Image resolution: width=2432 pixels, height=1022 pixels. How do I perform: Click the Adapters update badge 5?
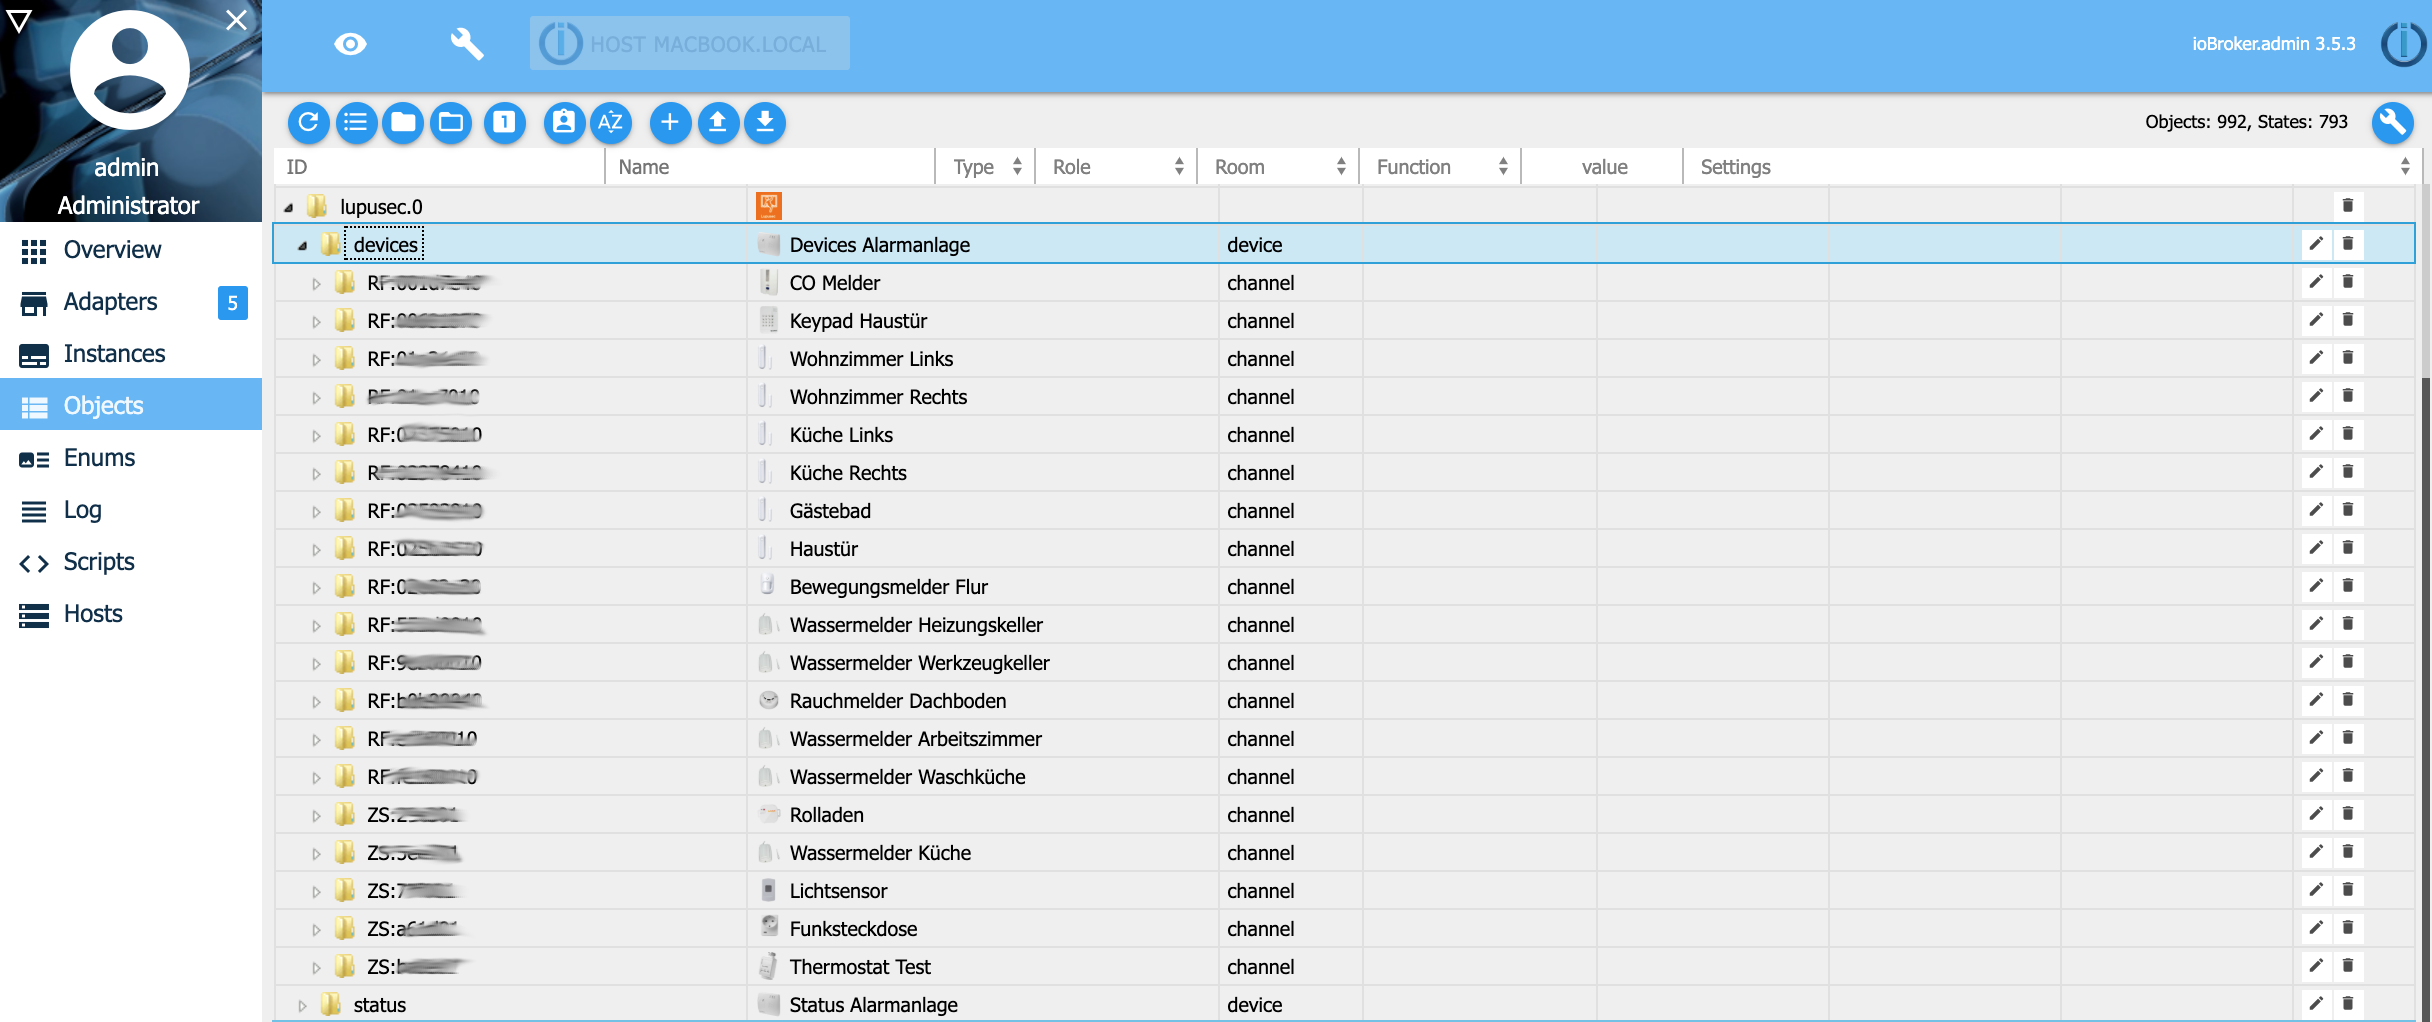pyautogui.click(x=232, y=303)
